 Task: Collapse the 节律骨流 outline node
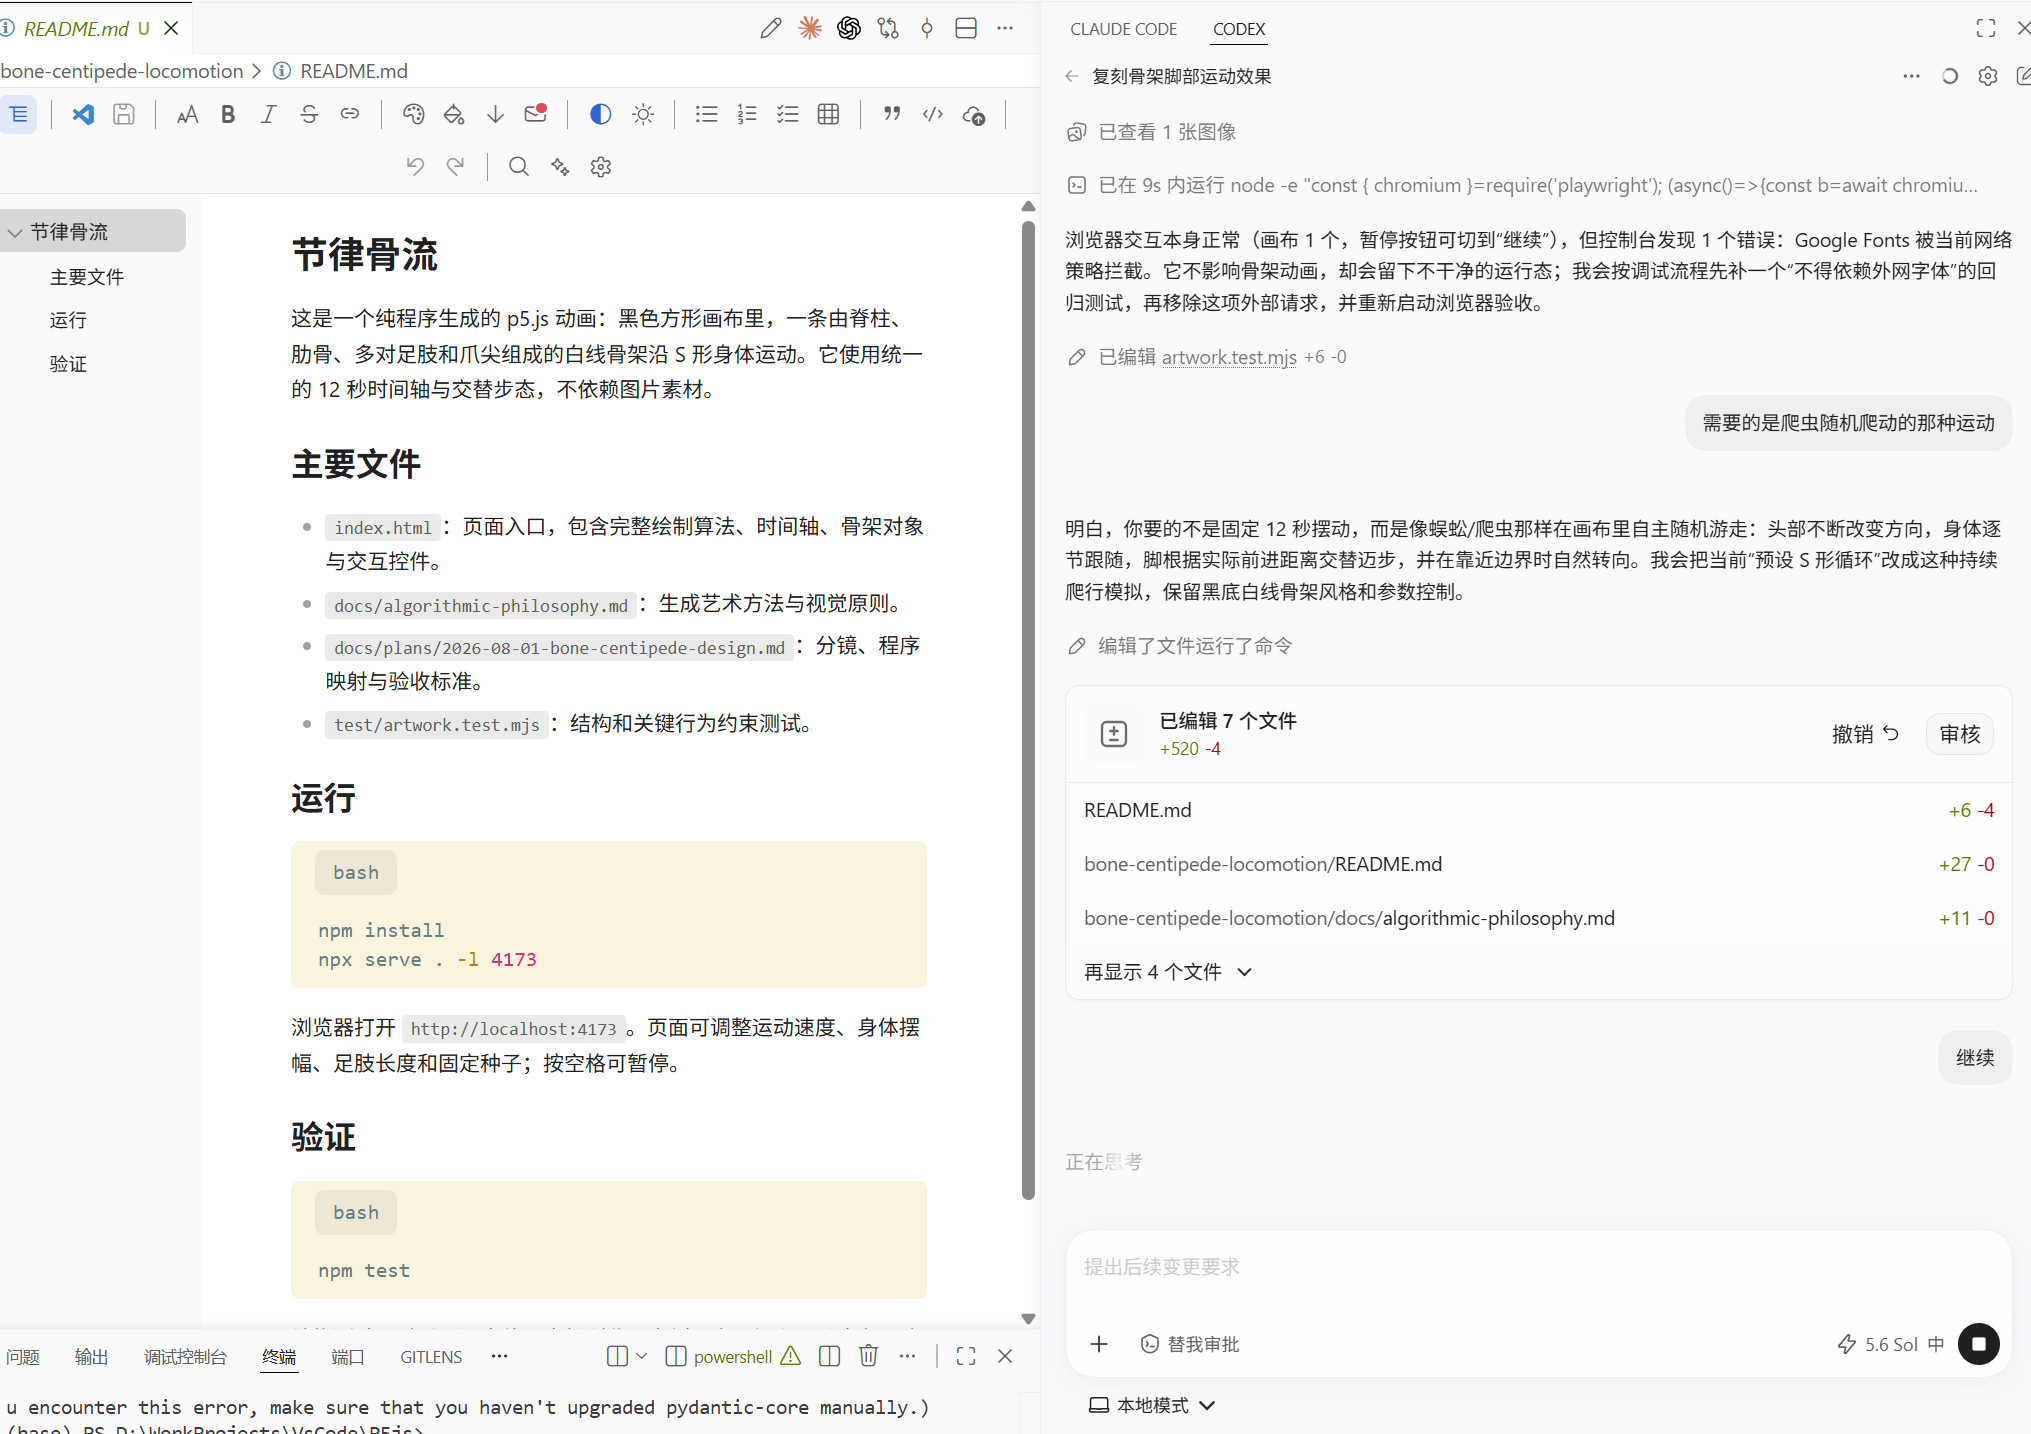(x=15, y=232)
